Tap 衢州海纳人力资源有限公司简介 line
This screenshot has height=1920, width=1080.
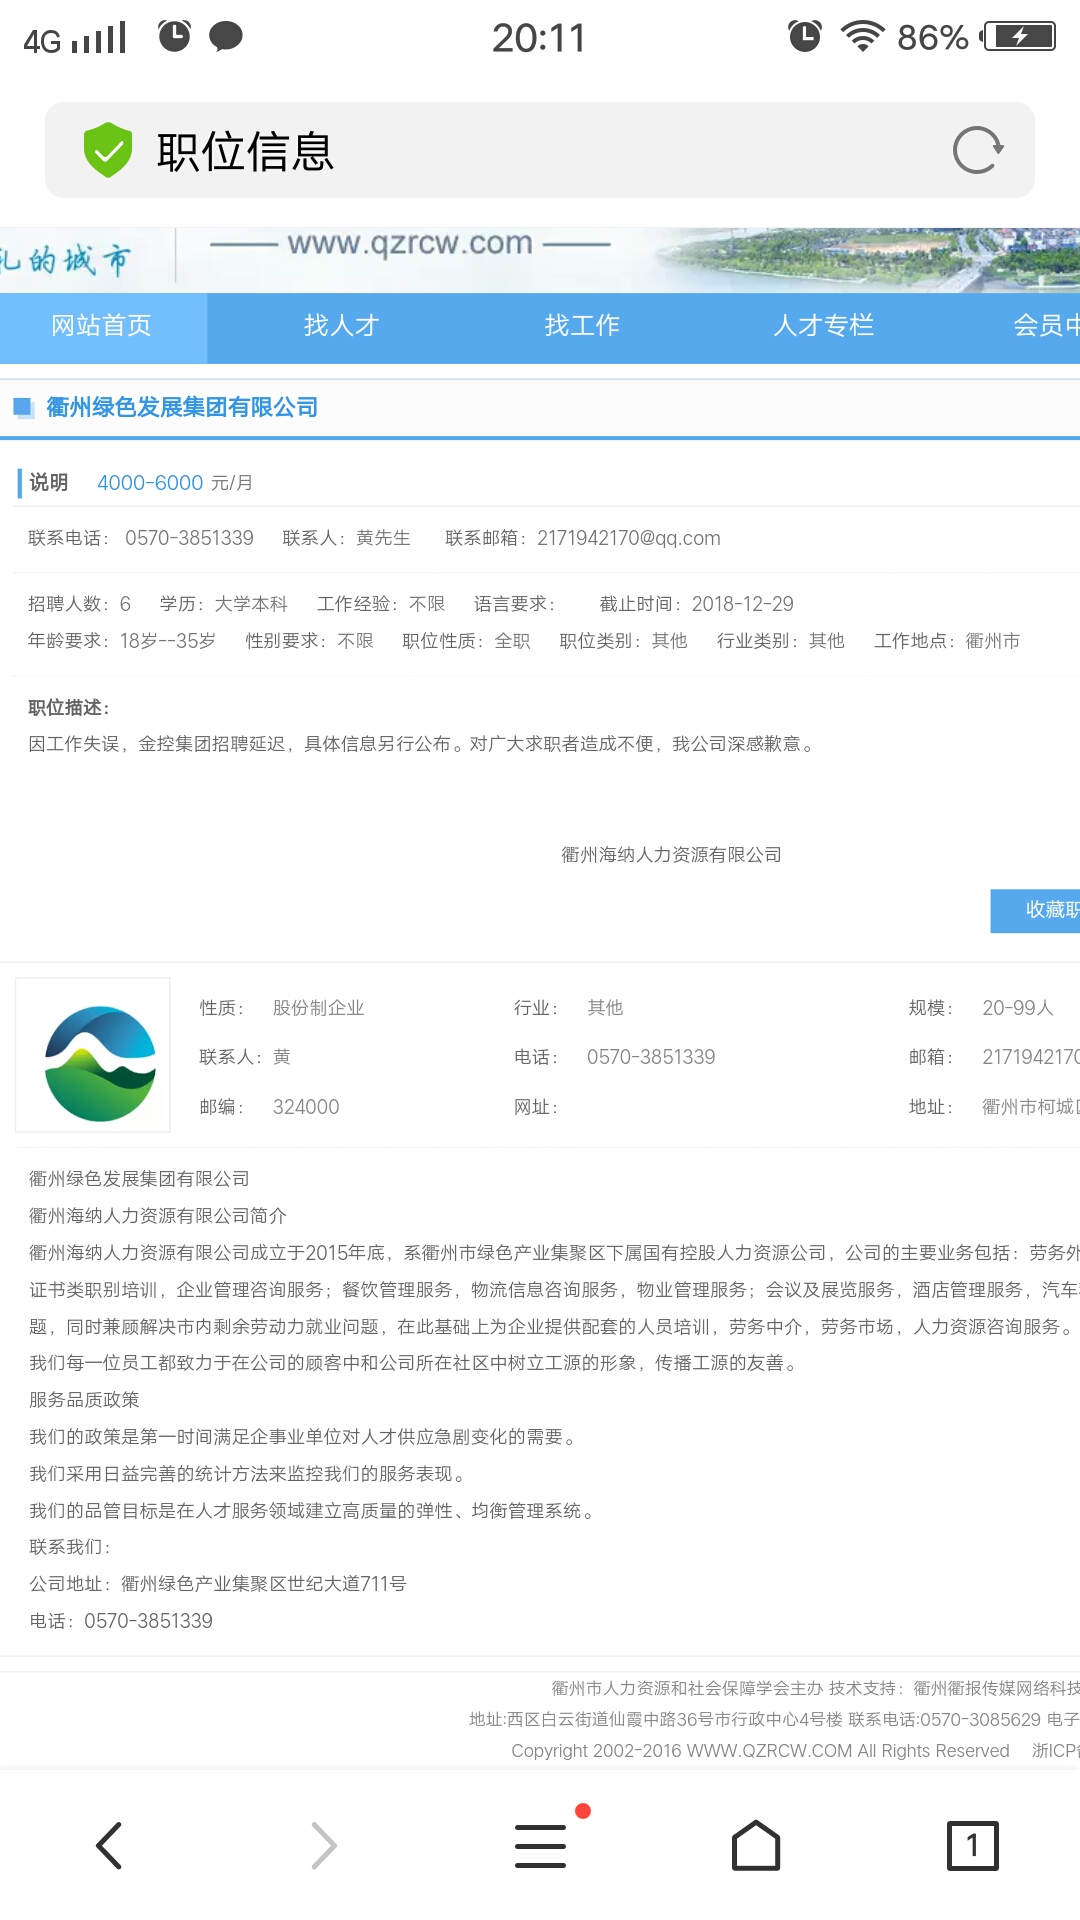tap(158, 1216)
